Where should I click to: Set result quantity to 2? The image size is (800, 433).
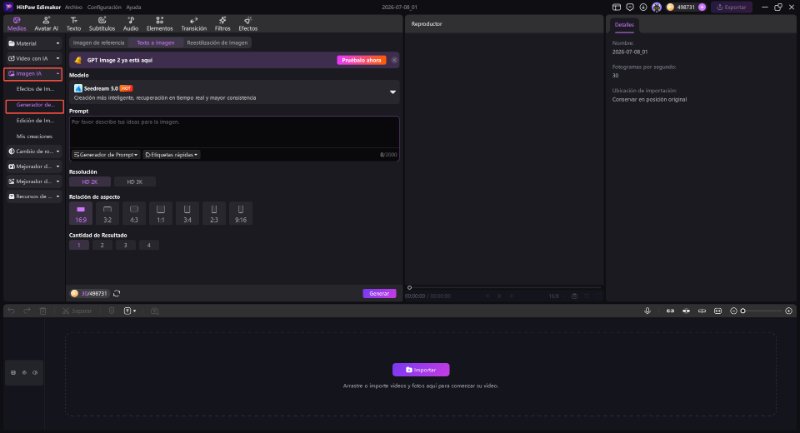coord(102,245)
